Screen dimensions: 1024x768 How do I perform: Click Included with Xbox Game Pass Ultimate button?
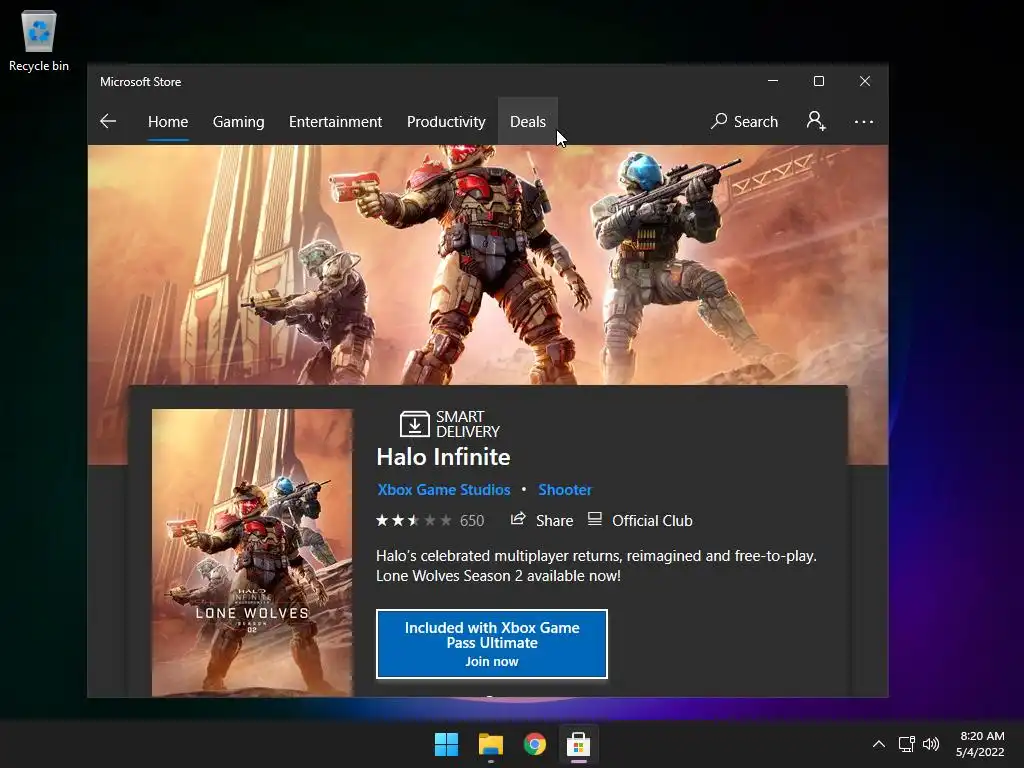(492, 644)
